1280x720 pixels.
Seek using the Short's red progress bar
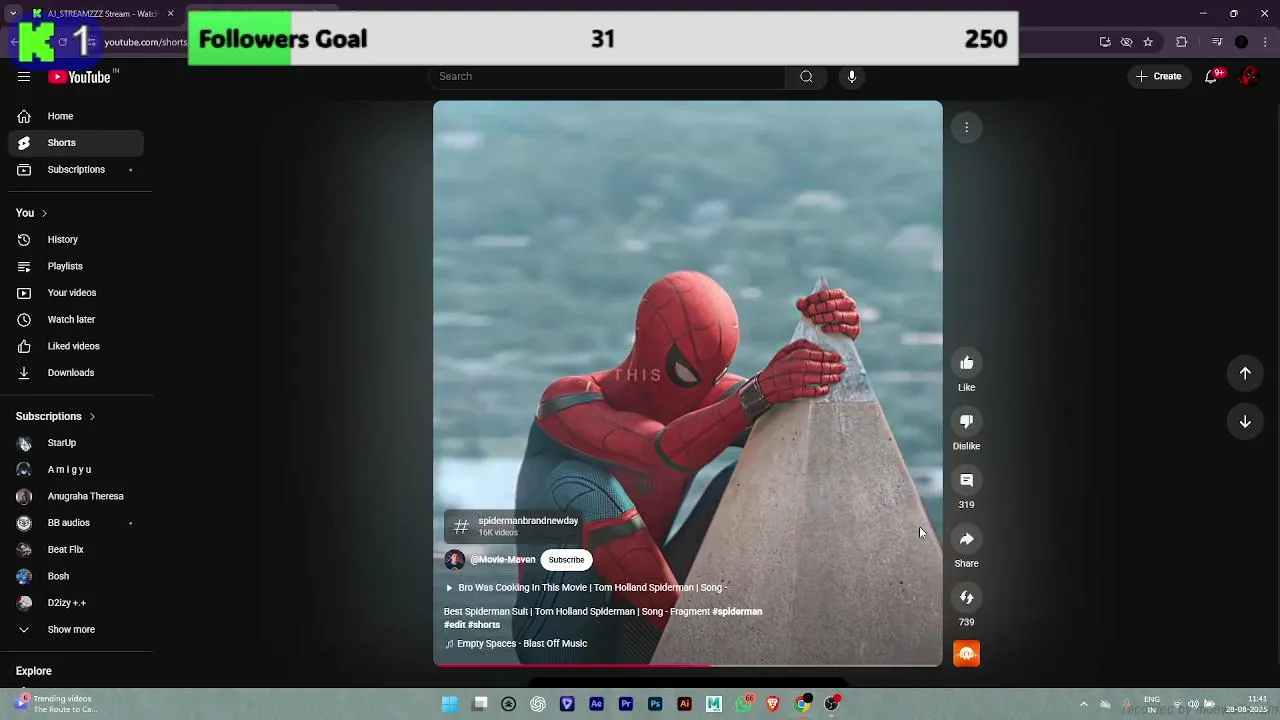pos(688,665)
